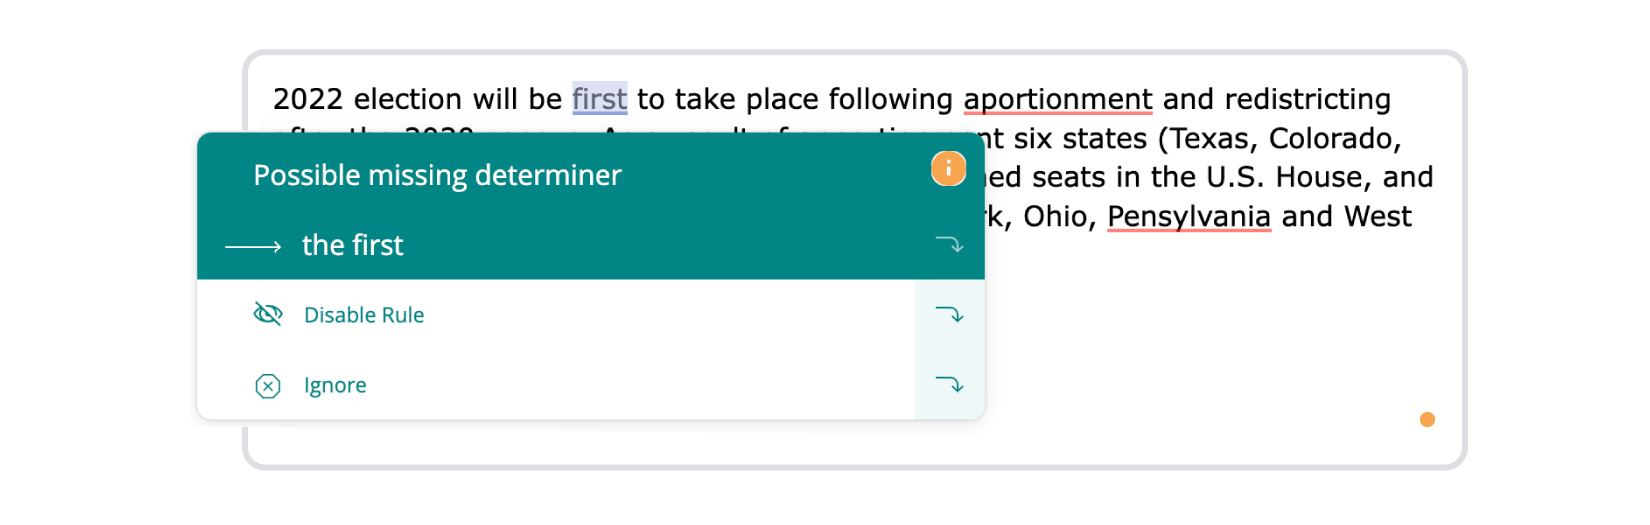This screenshot has height=525, width=1650.
Task: Click the "Possible missing determiner" heading
Action: point(437,176)
